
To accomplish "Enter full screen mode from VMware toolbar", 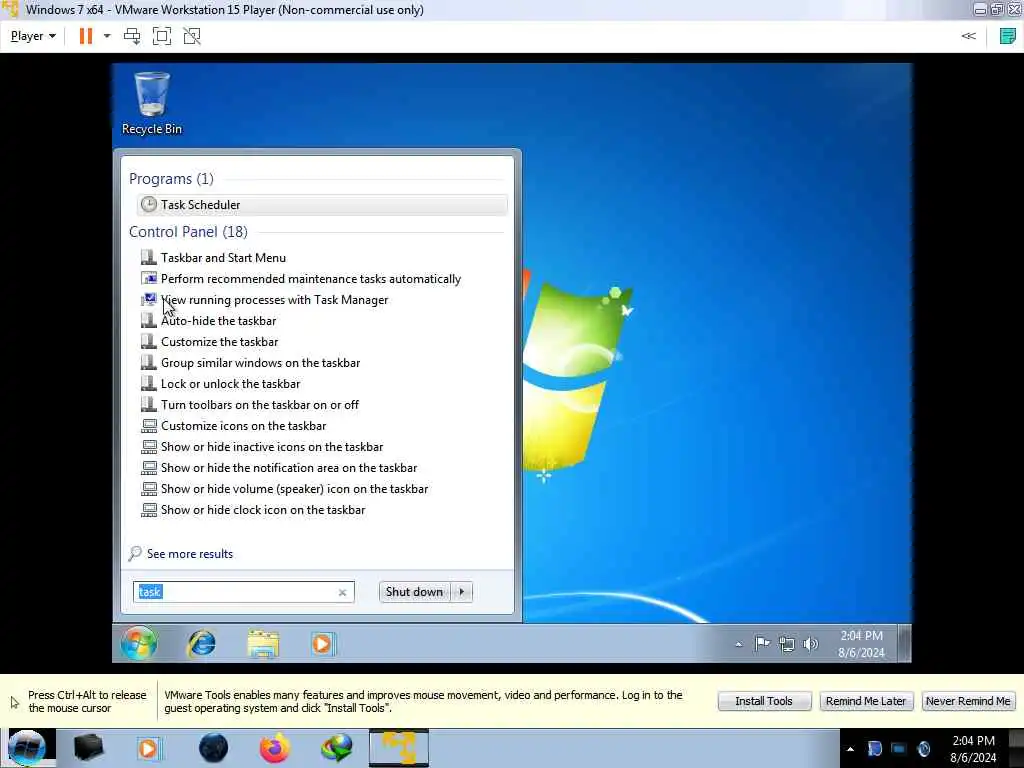I will pyautogui.click(x=162, y=36).
